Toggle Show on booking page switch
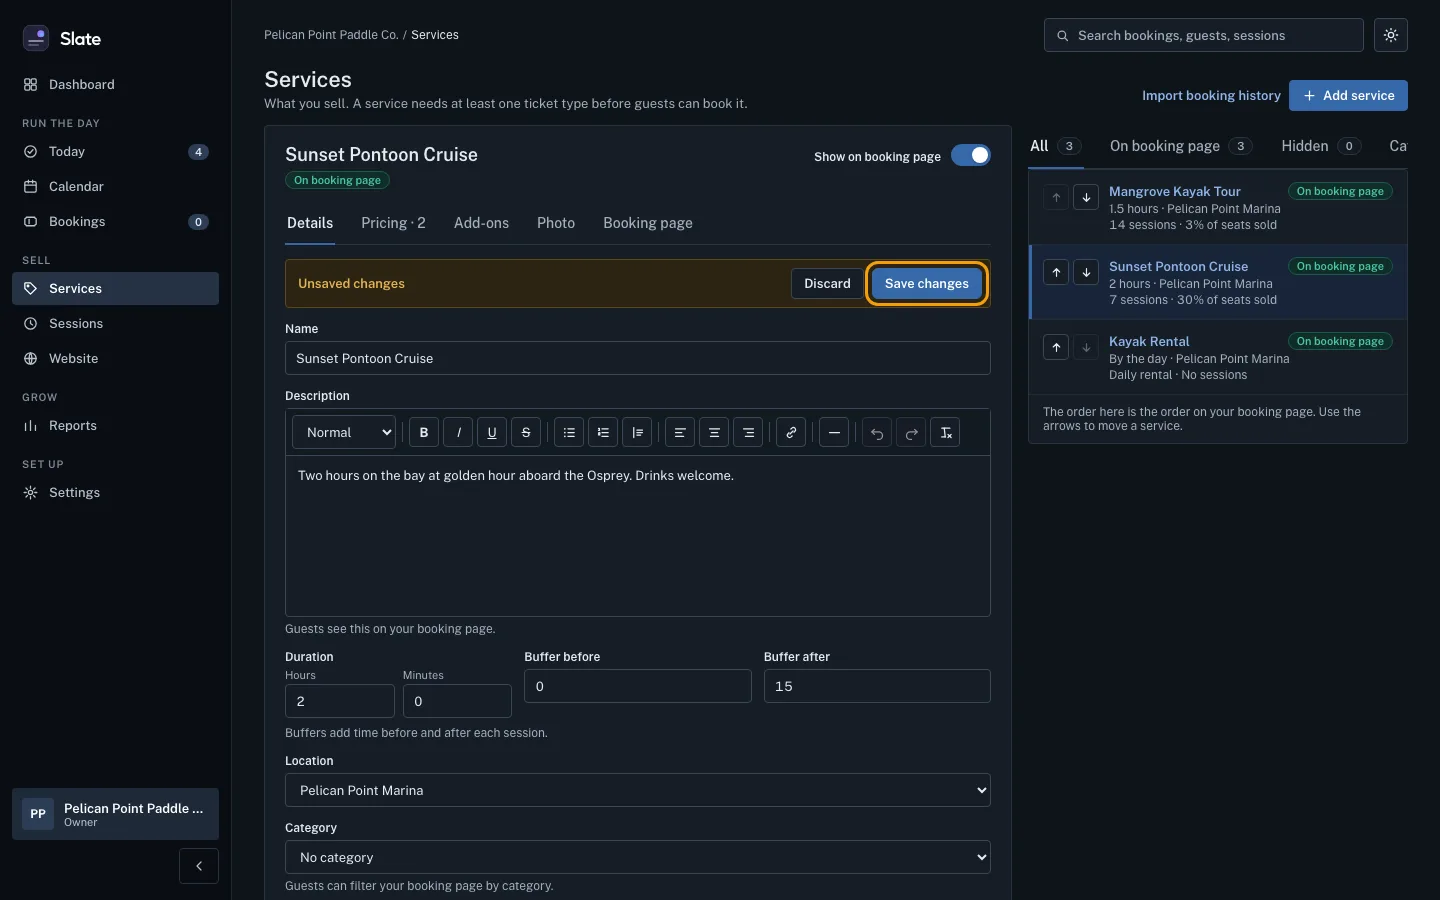 click(970, 156)
